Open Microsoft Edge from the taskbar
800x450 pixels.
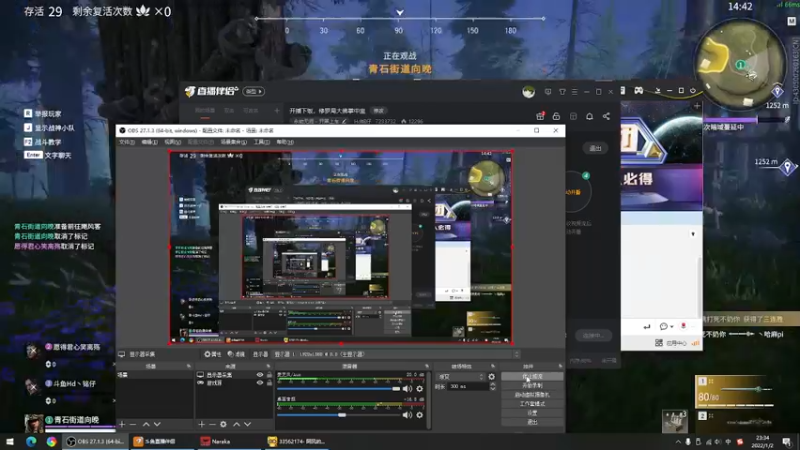pyautogui.click(x=31, y=441)
